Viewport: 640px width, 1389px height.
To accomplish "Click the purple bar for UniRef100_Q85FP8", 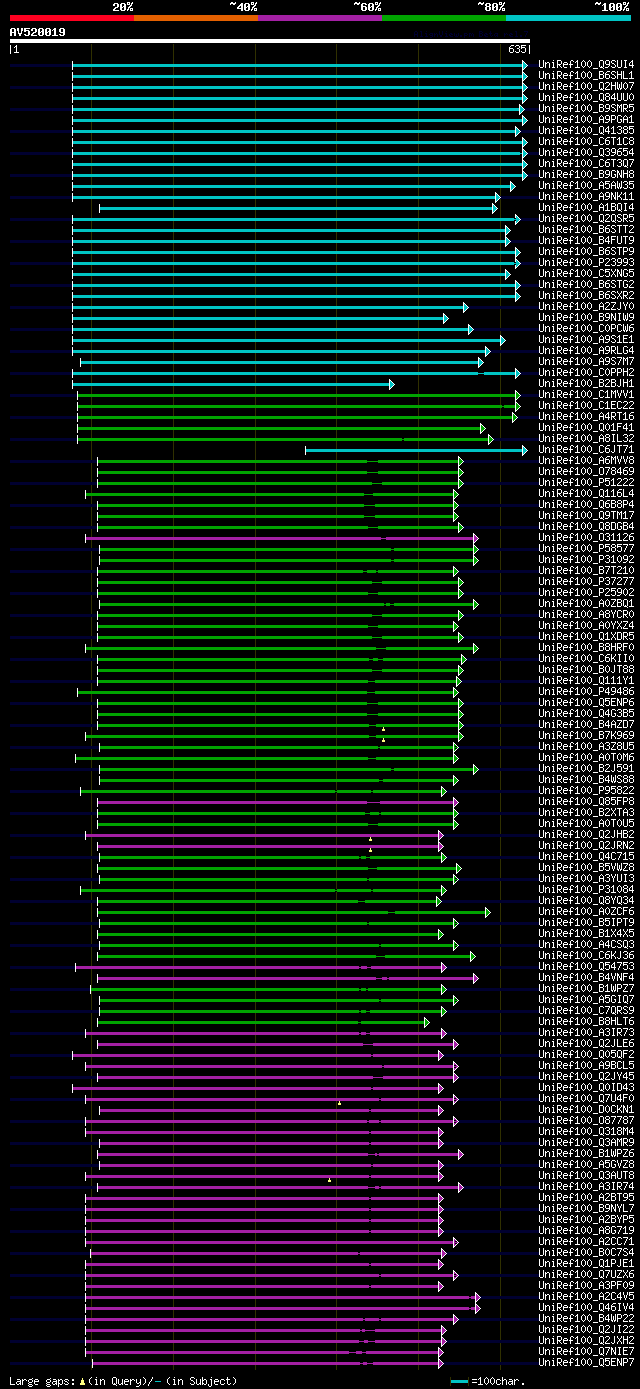I will [277, 802].
